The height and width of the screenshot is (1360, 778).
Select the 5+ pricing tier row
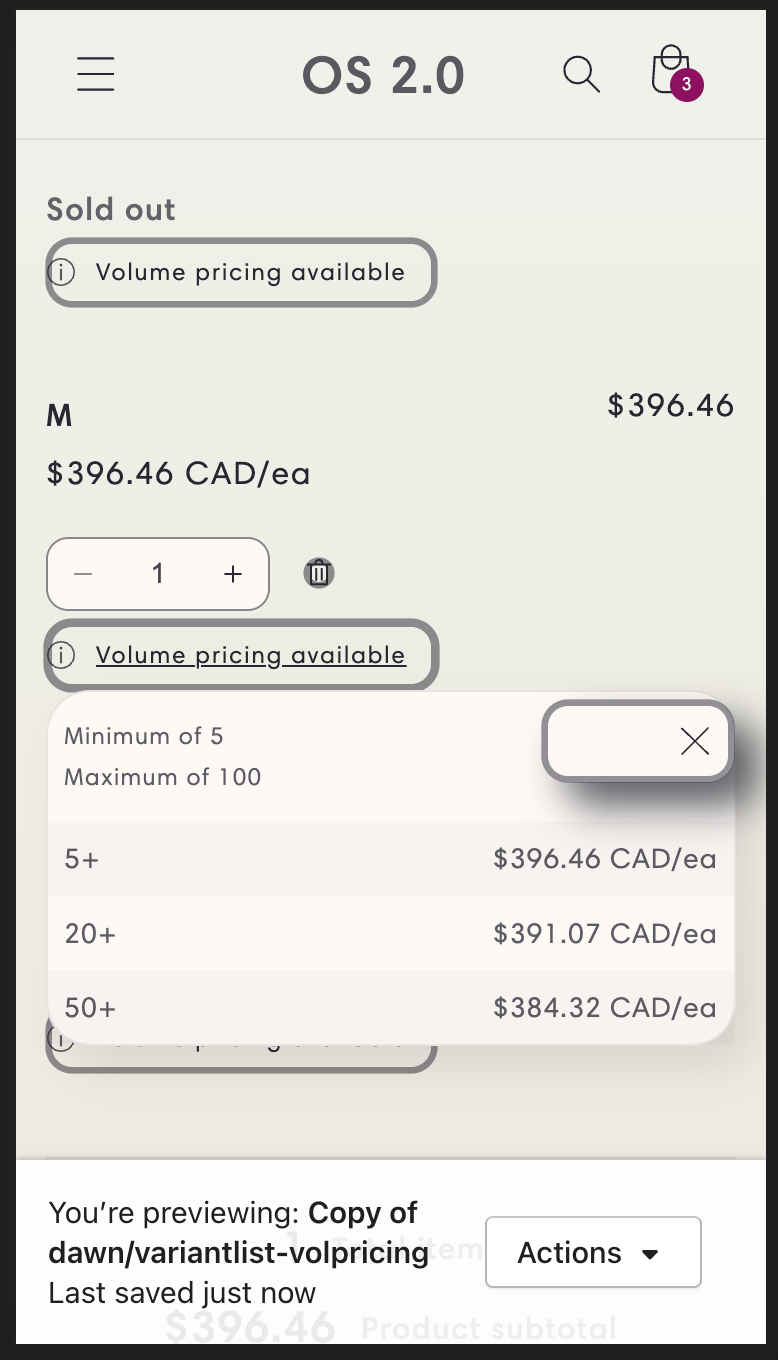(x=390, y=859)
